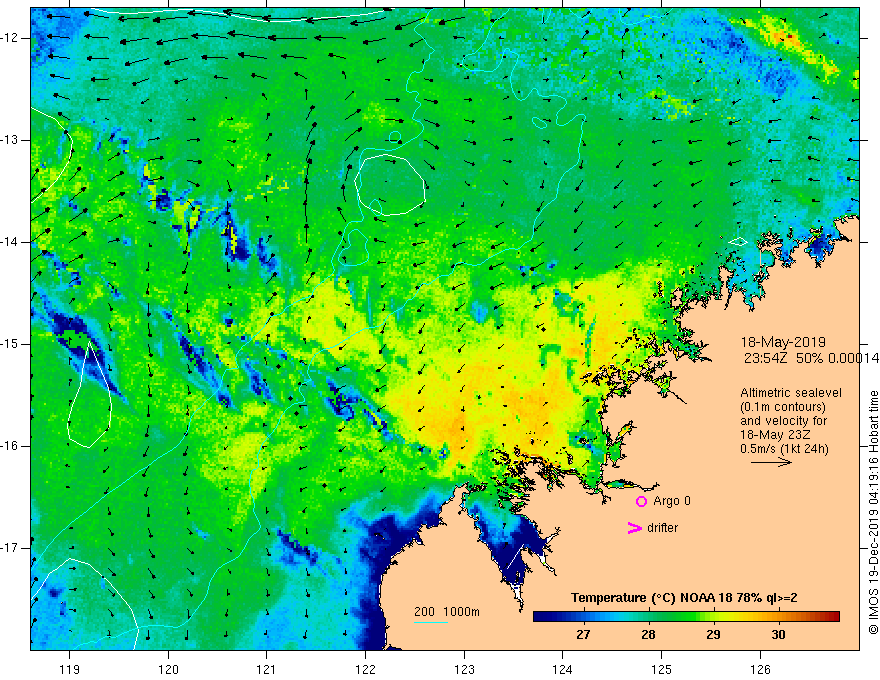Screen dimensions: 880x680
Task: Click the longitude axis label 124
Action: pos(563,669)
